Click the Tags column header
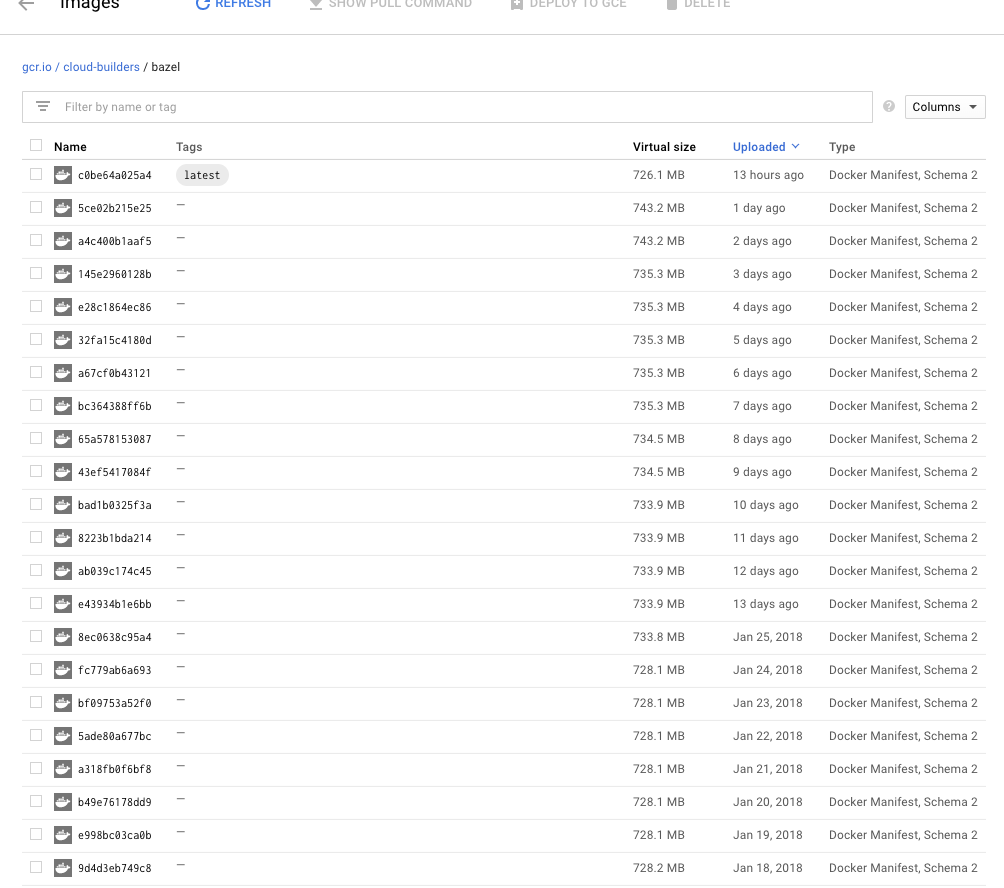The image size is (1004, 888). coord(189,147)
